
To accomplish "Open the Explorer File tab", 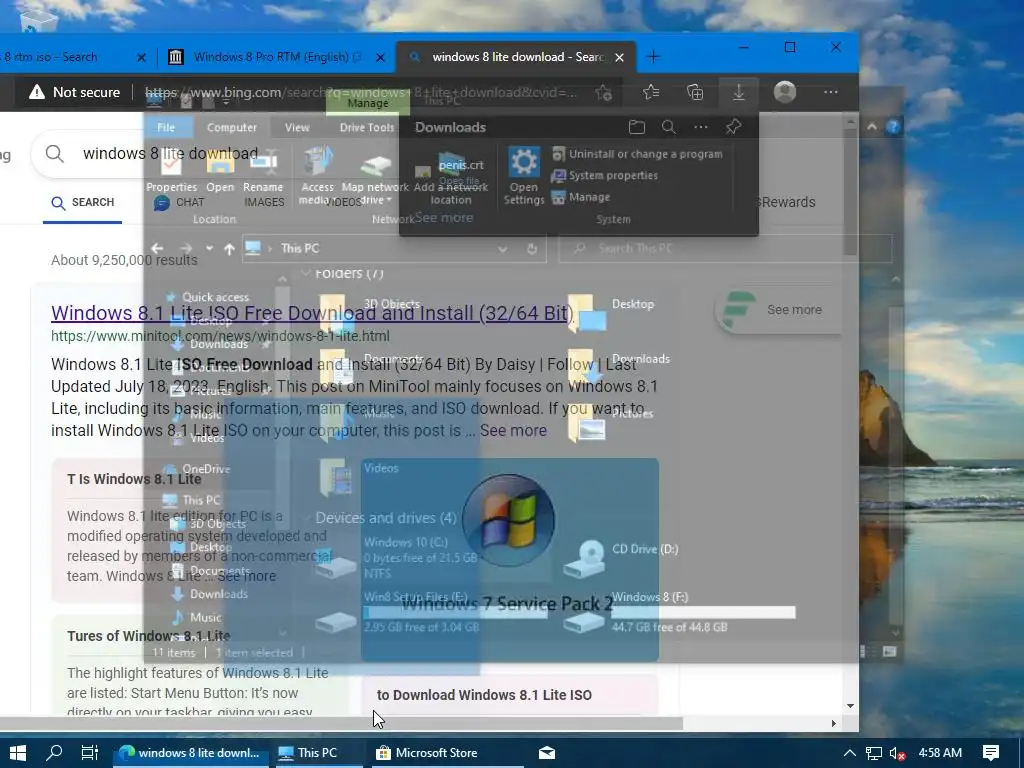I will click(166, 127).
